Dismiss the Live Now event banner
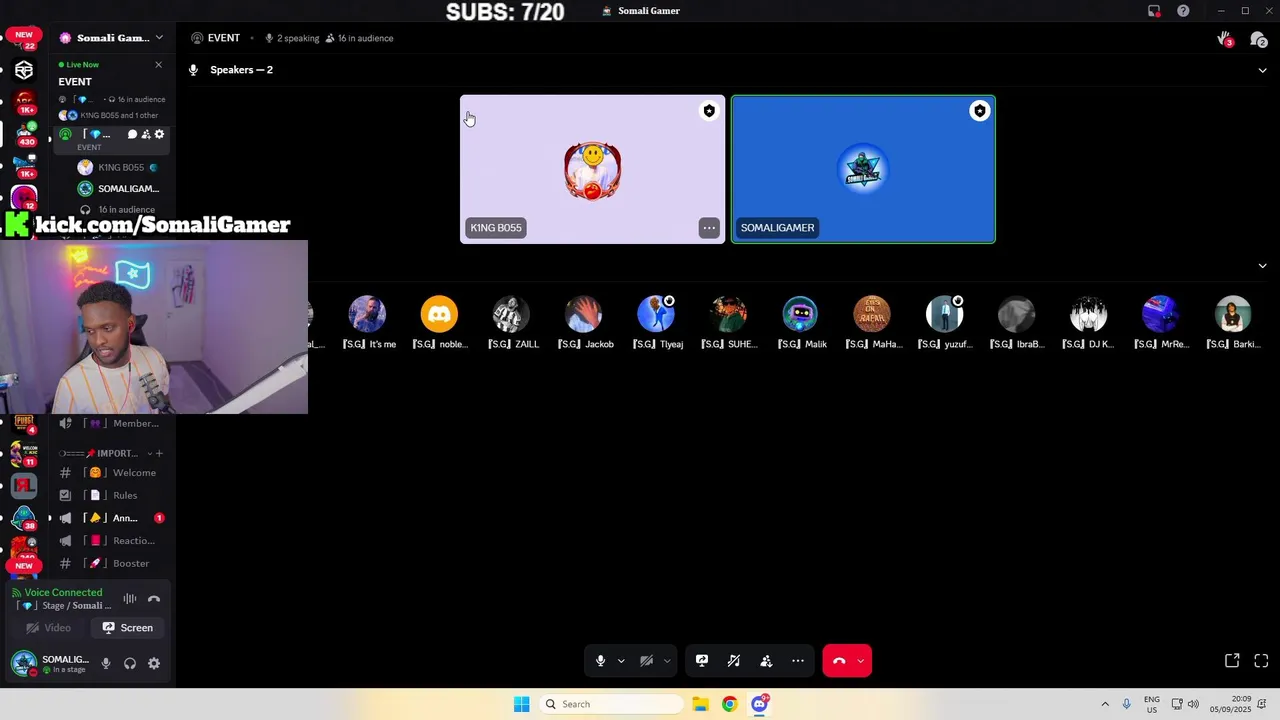This screenshot has width=1280, height=720. point(158,65)
